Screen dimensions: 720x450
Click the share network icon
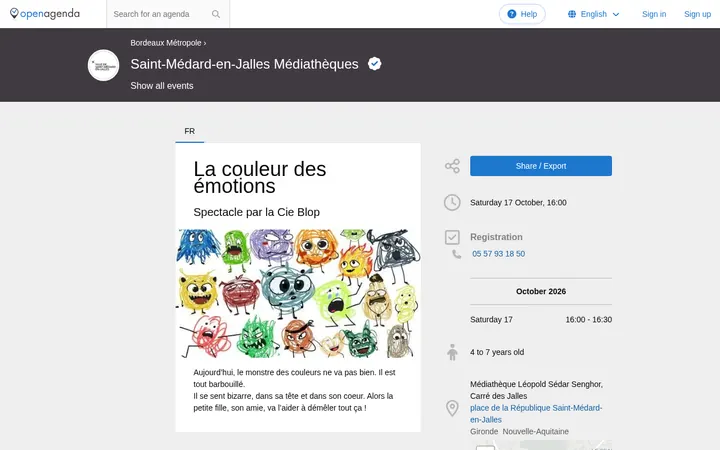[x=452, y=166]
